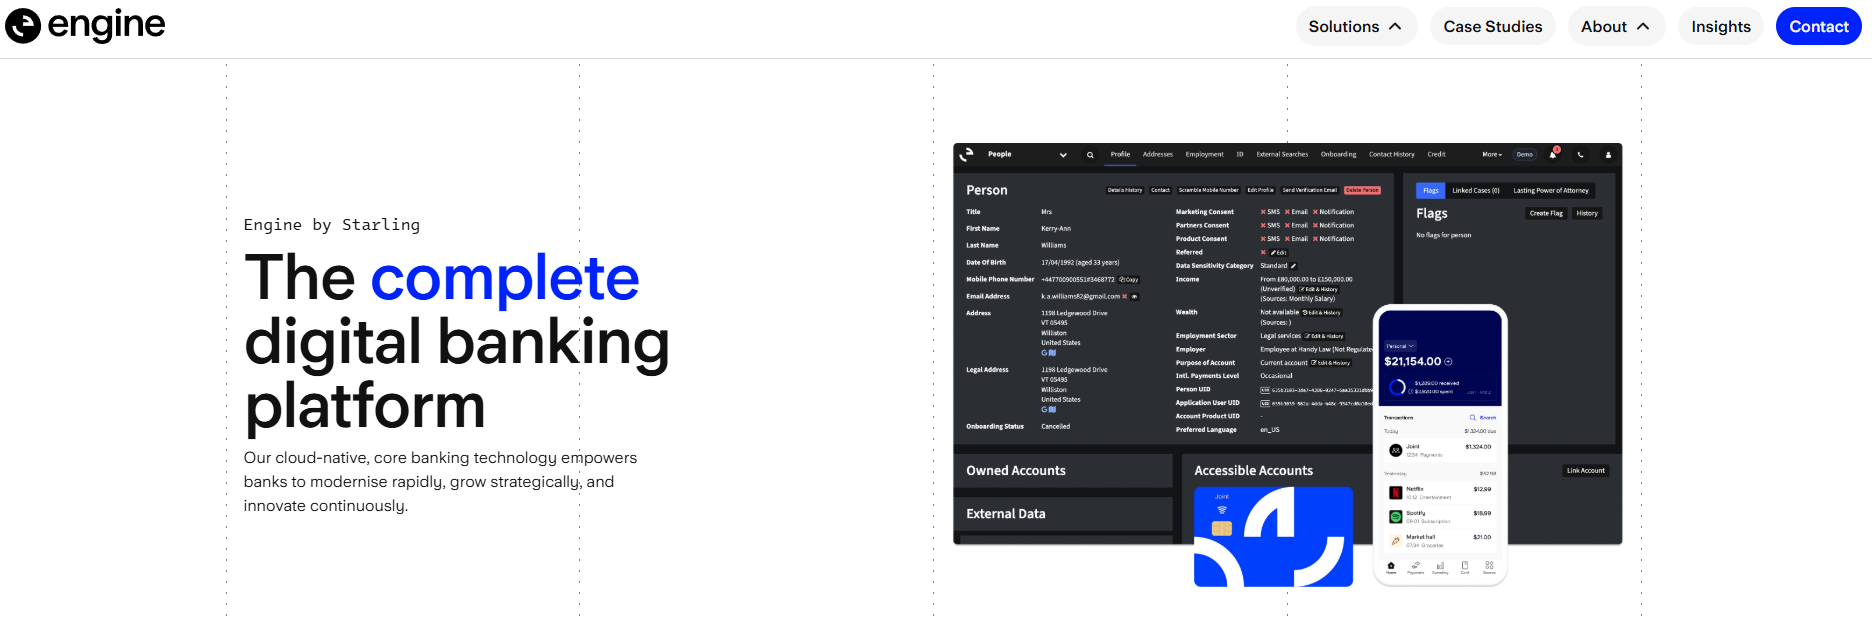This screenshot has height=623, width=1872.
Task: Click the Demo badge
Action: [x=1524, y=155]
